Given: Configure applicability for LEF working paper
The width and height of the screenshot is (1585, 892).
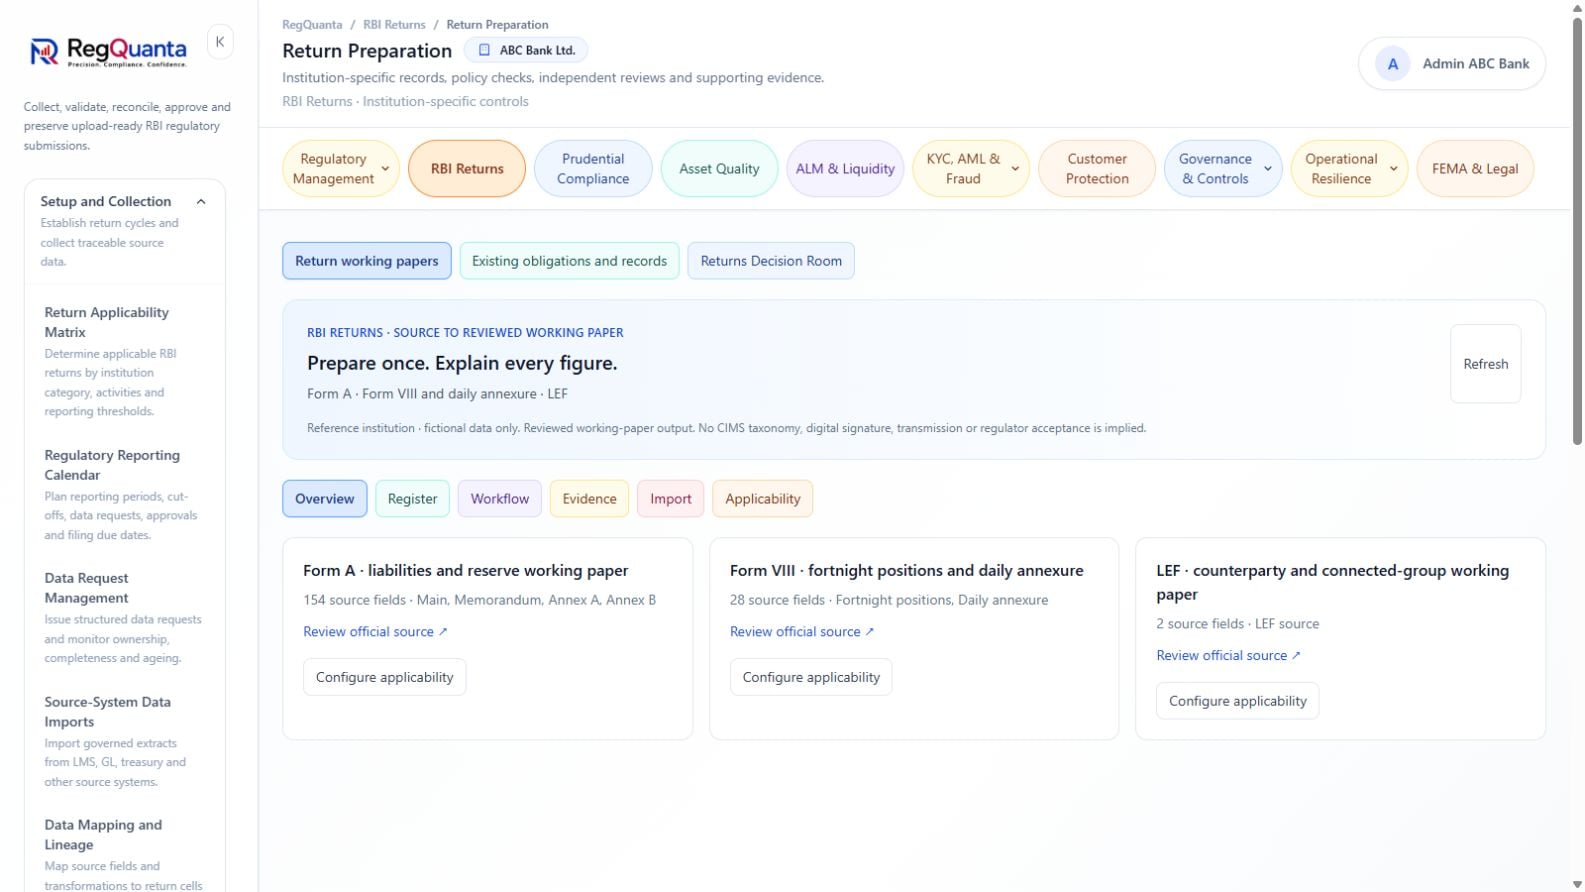Looking at the screenshot, I should [1238, 701].
